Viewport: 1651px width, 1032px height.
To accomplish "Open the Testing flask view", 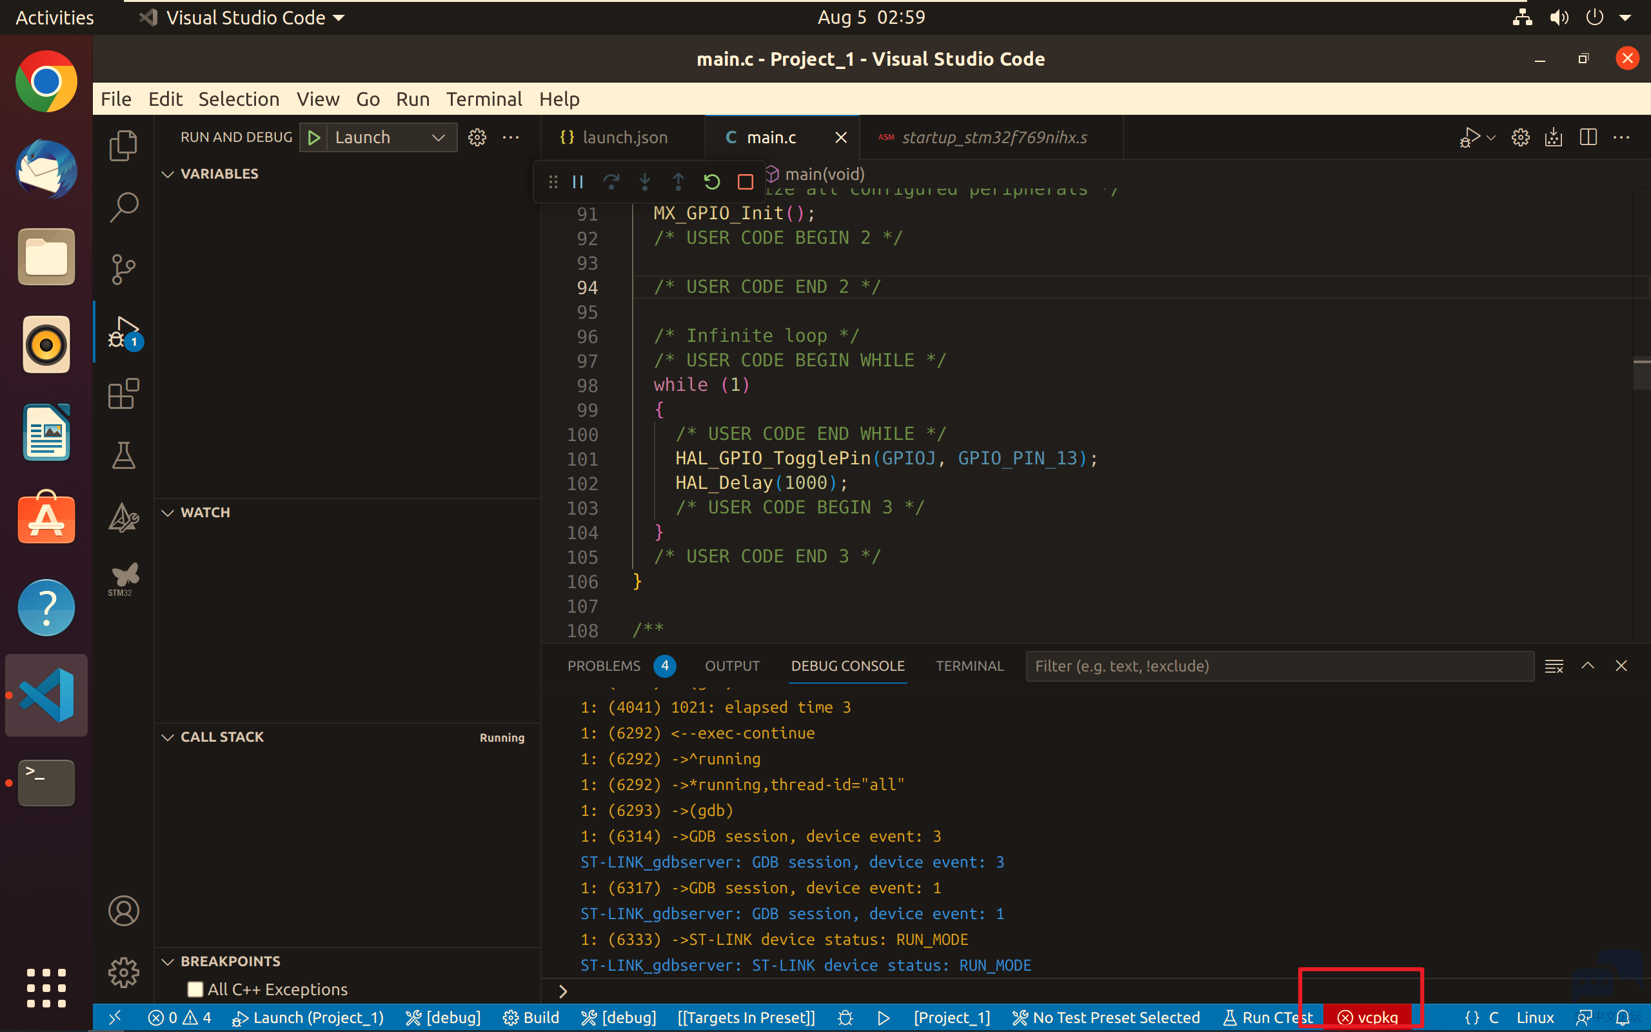I will tap(123, 456).
